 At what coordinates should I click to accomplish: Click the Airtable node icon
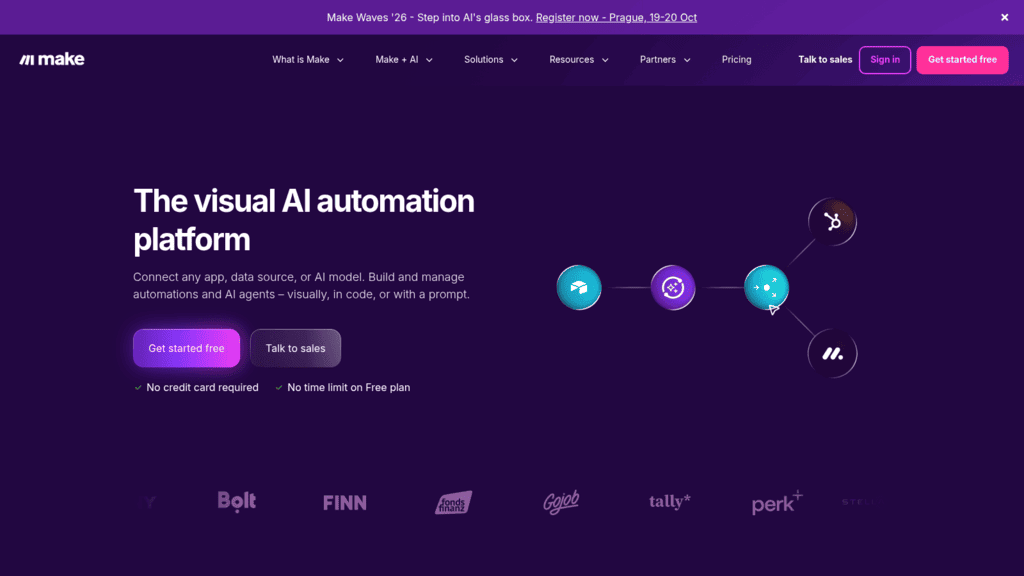579,287
